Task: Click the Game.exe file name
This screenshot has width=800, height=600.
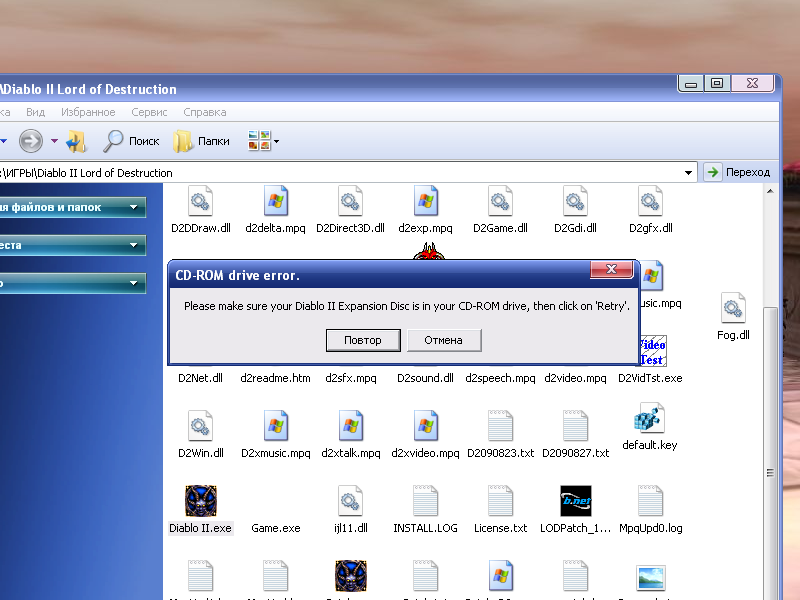Action: pyautogui.click(x=276, y=528)
